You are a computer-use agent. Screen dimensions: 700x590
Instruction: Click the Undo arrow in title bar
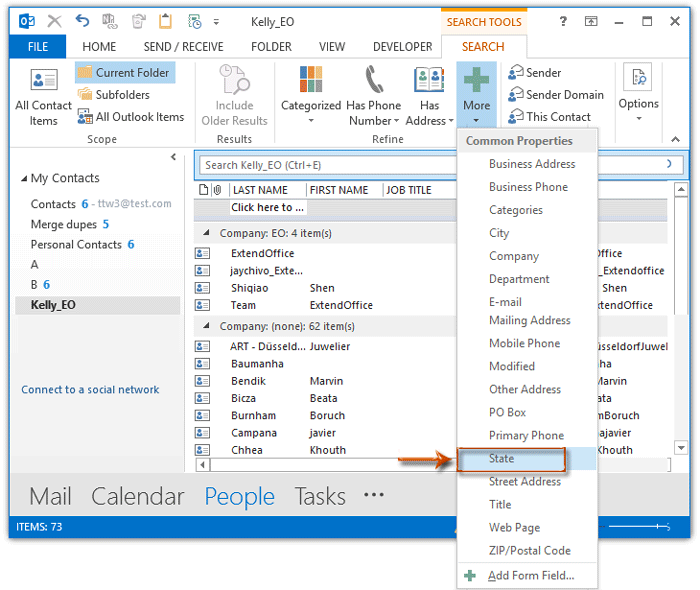(82, 20)
